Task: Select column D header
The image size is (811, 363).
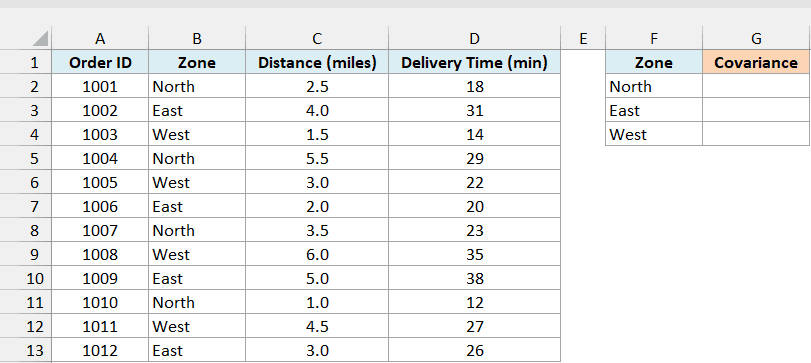Action: [474, 38]
